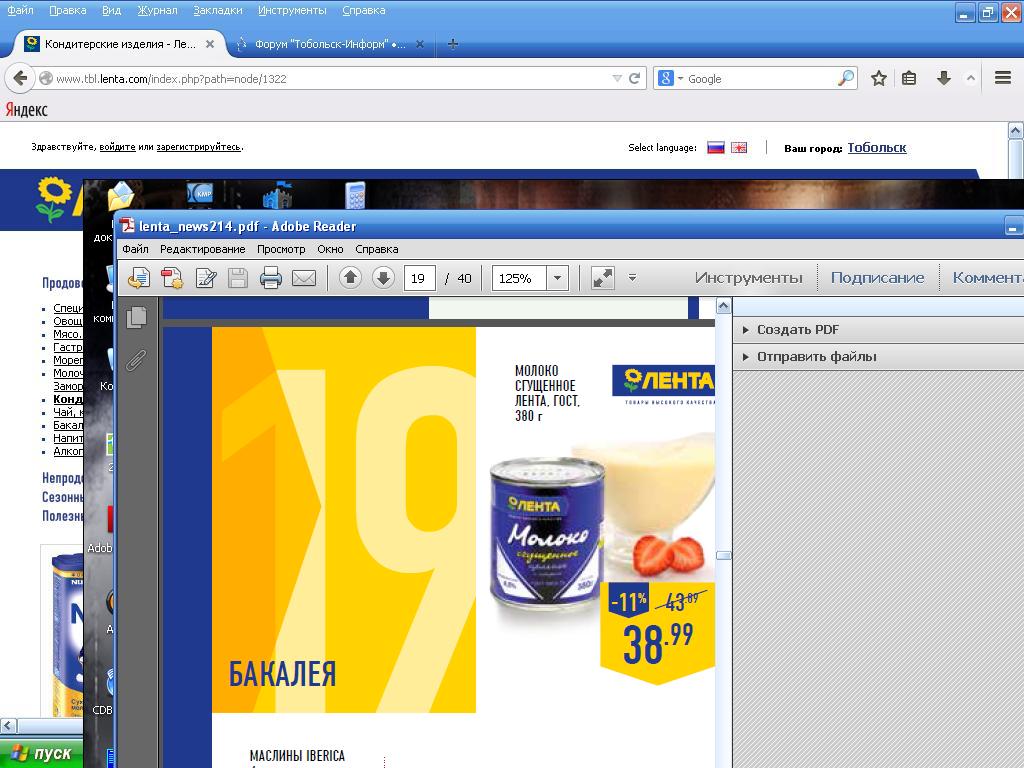The image size is (1024, 768).
Task: Open the URL history dropdown arrow in address bar
Action: click(617, 78)
